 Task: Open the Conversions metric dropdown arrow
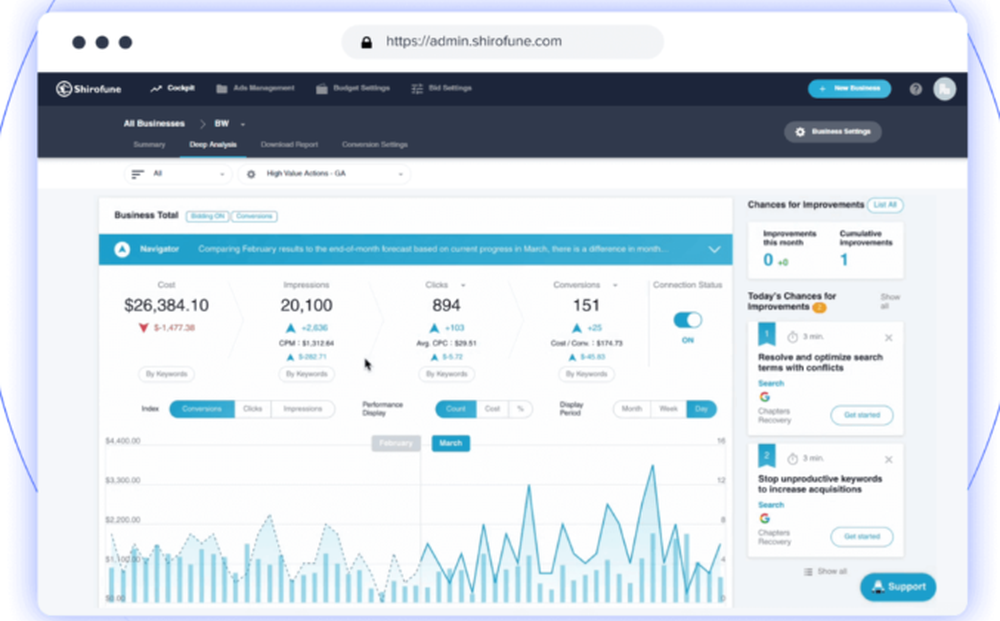(x=615, y=285)
